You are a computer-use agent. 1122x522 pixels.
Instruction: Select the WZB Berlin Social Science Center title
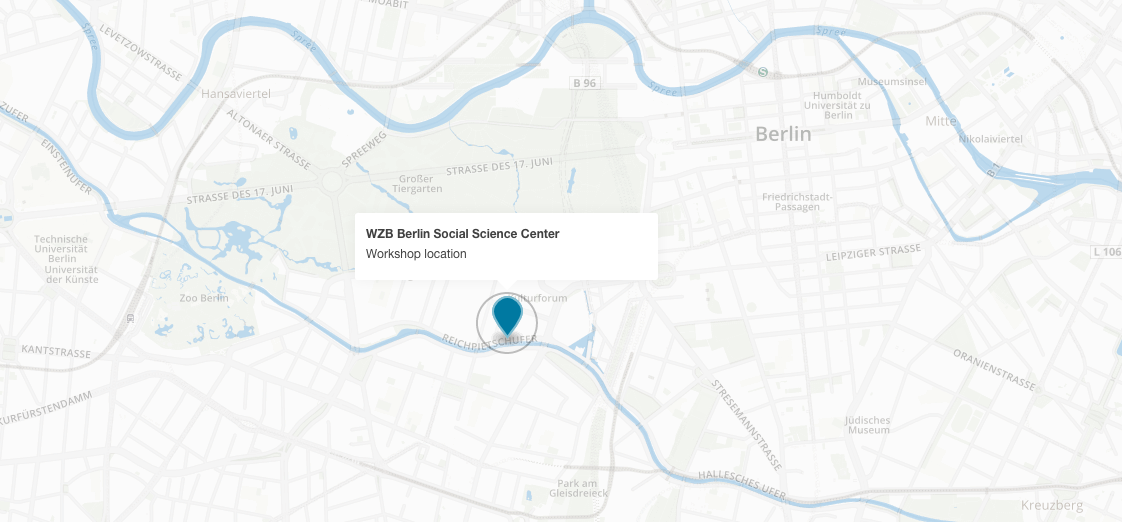coord(462,233)
